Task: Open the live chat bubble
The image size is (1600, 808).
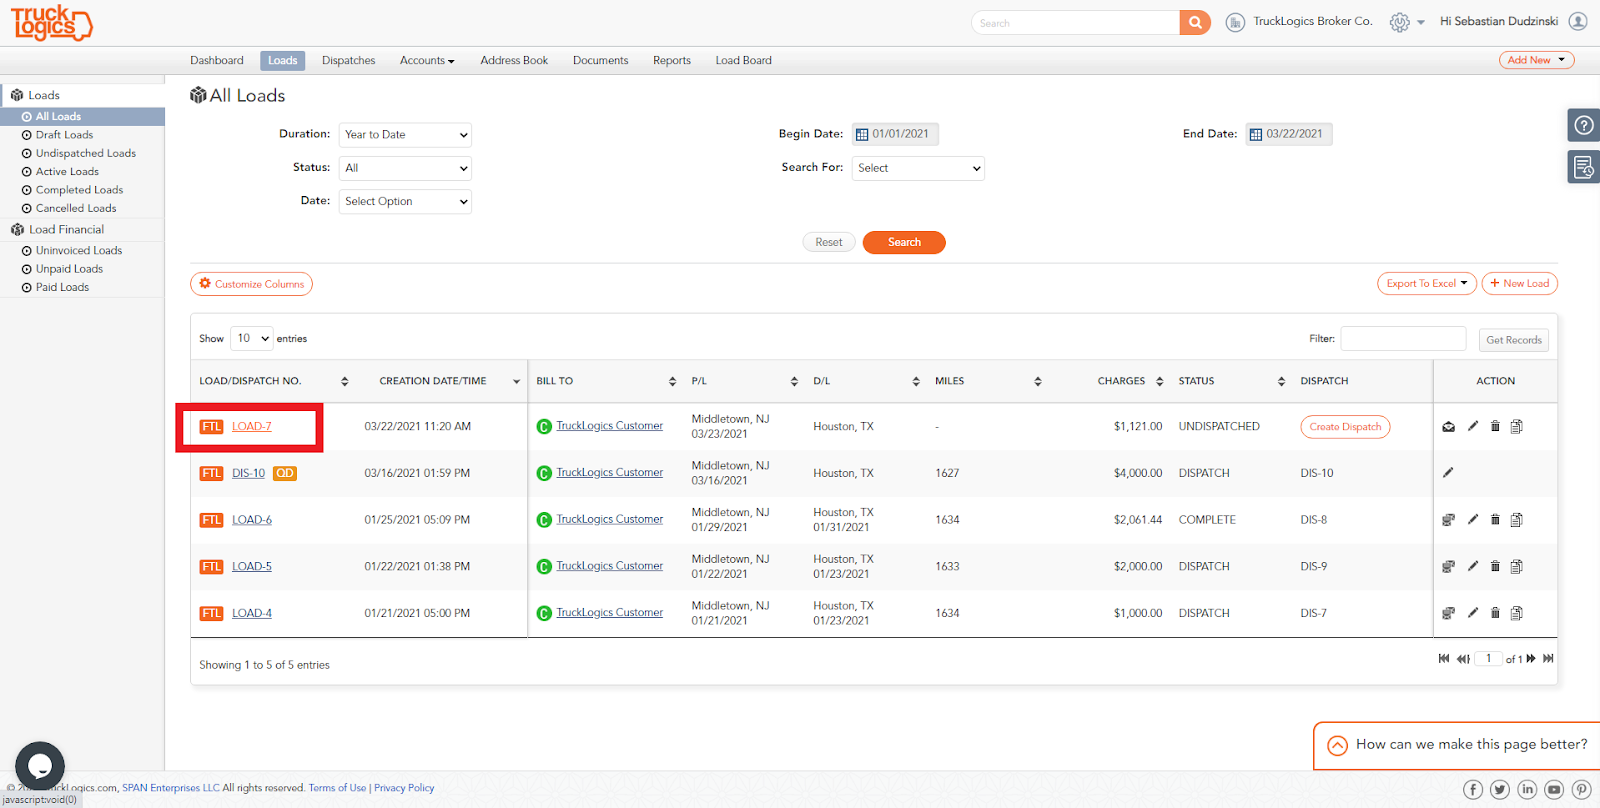Action: pyautogui.click(x=40, y=766)
